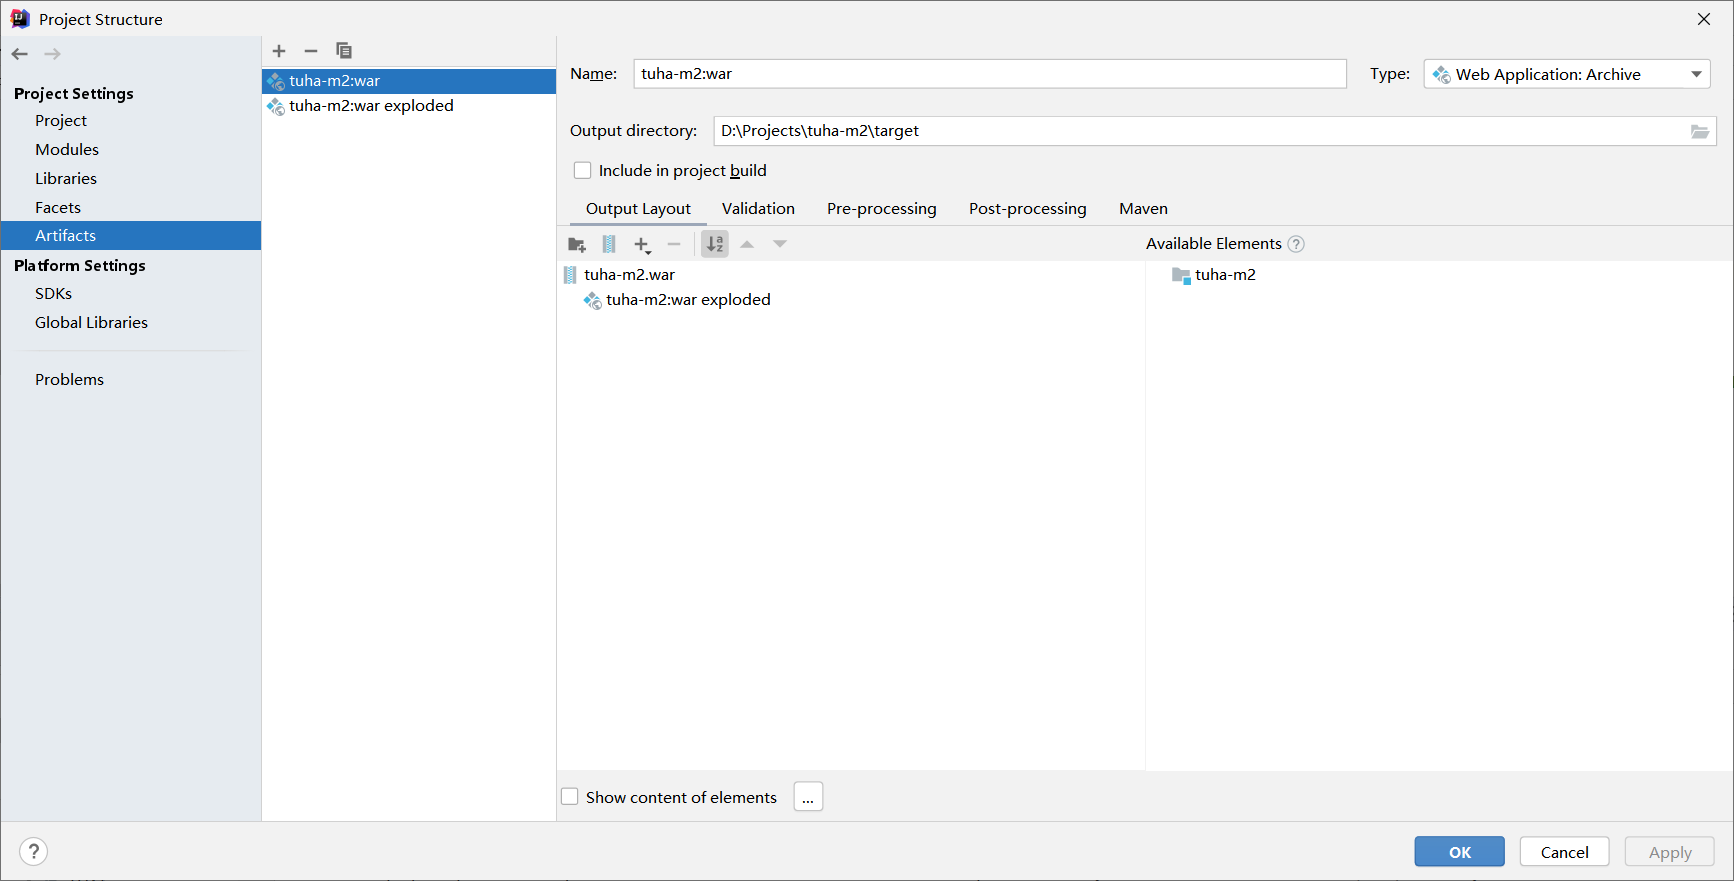The height and width of the screenshot is (881, 1734).
Task: Create a directory in output layout
Action: 577,244
